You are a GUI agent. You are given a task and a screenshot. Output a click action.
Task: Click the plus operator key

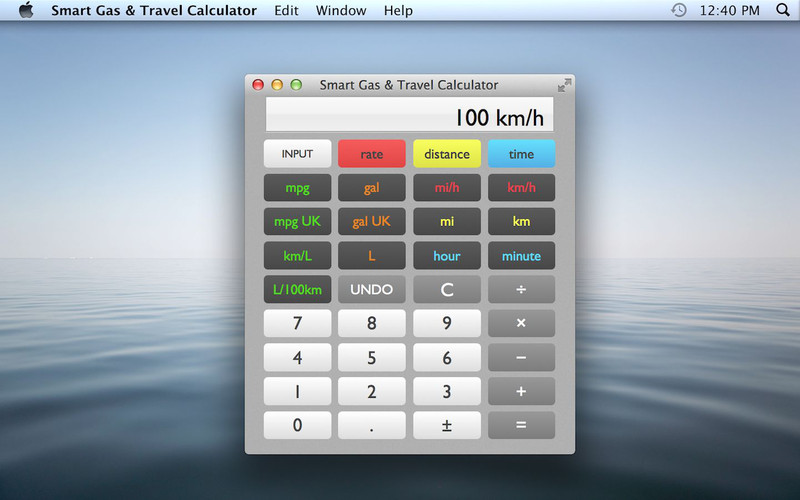pyautogui.click(x=521, y=391)
